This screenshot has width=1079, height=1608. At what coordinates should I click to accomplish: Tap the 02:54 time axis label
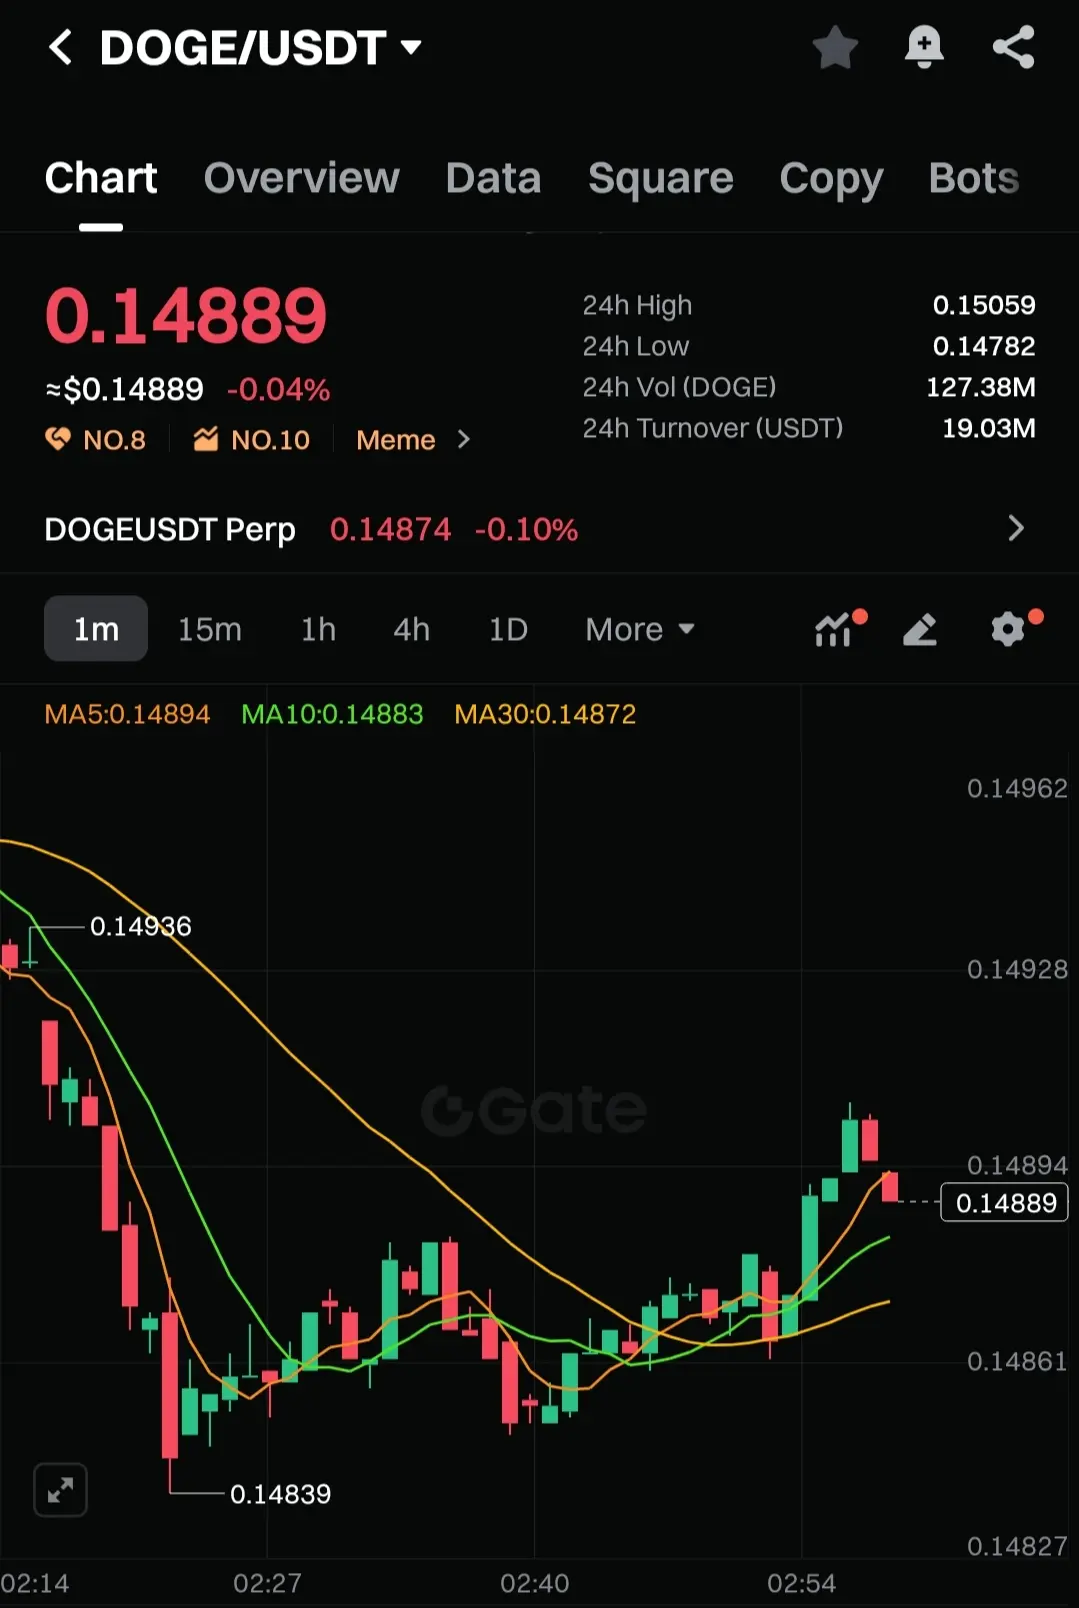(801, 1583)
